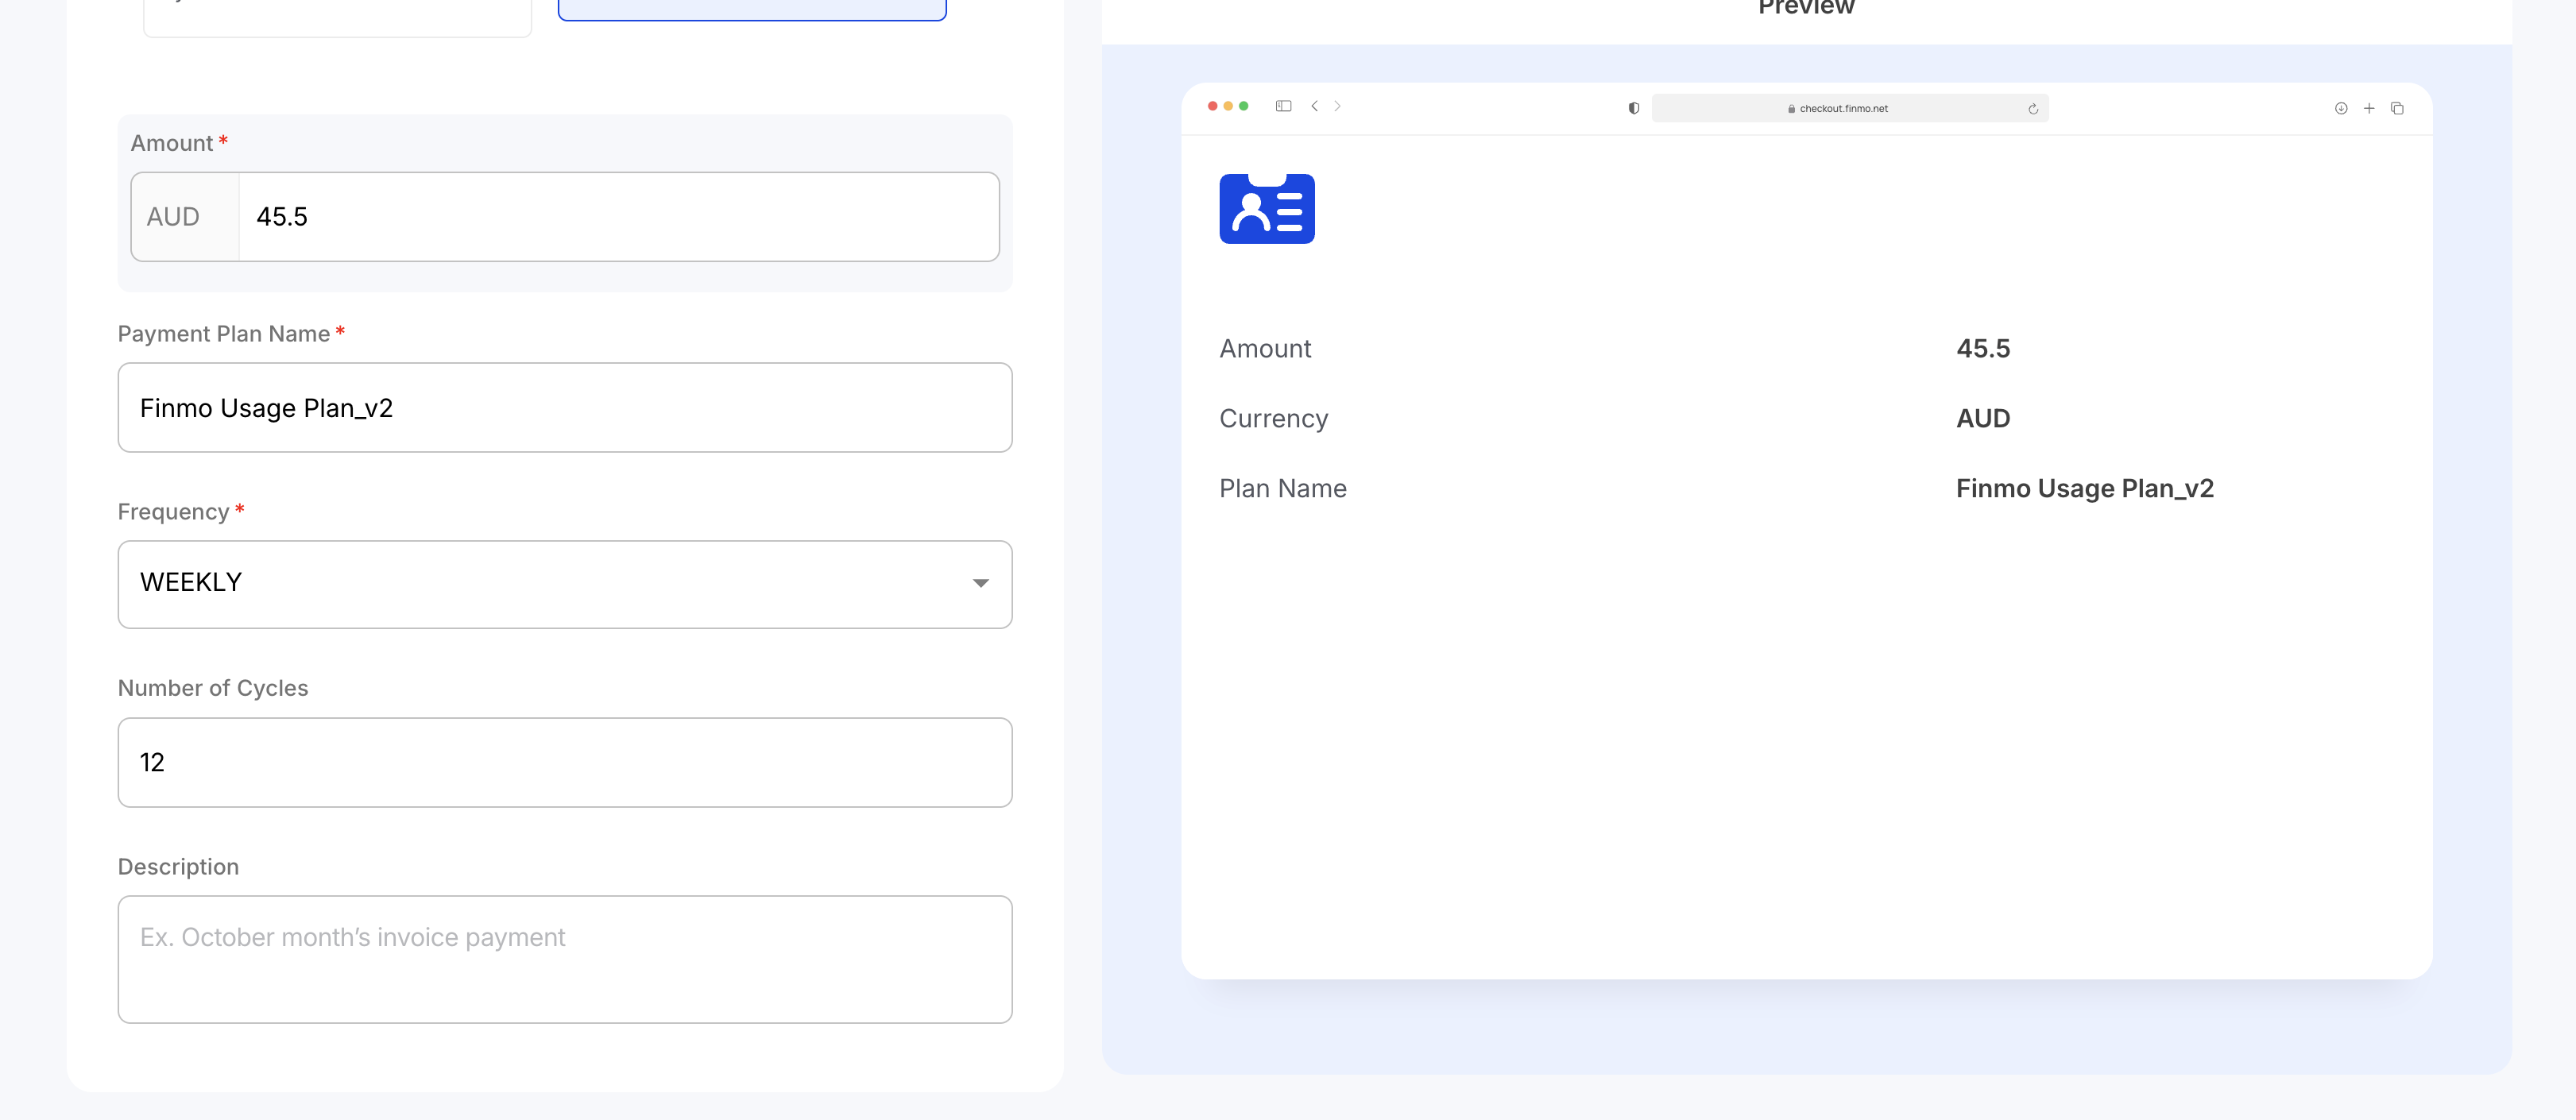
Task: Click the forward arrow in preview browser
Action: pyautogui.click(x=1337, y=106)
